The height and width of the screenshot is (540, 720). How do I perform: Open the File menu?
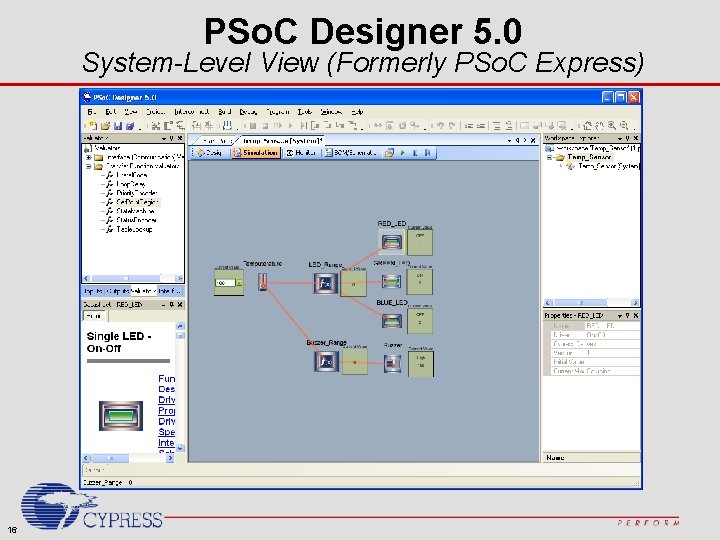(x=91, y=112)
